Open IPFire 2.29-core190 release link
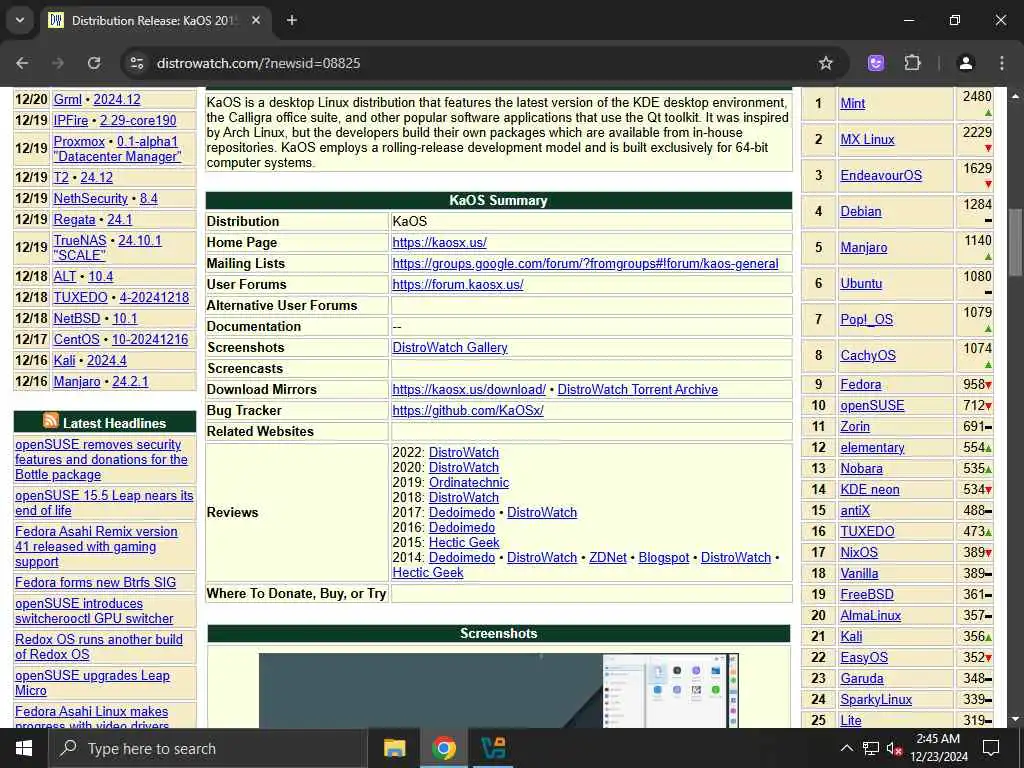 (x=138, y=120)
